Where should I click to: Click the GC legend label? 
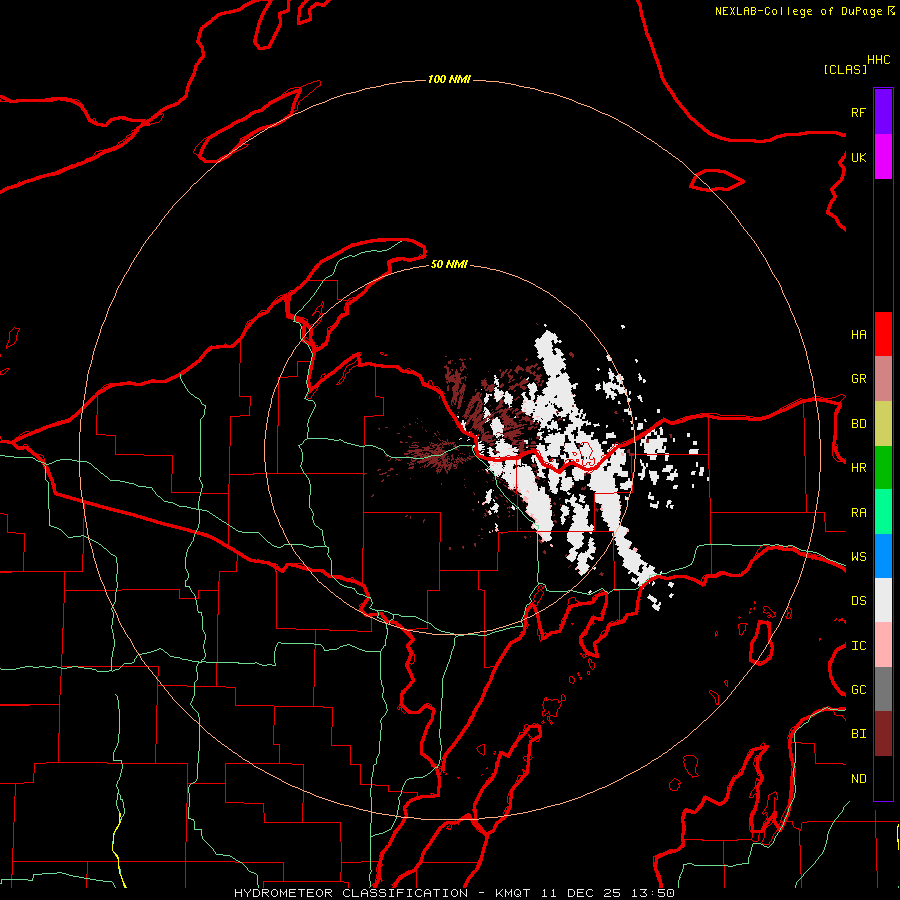[x=858, y=690]
